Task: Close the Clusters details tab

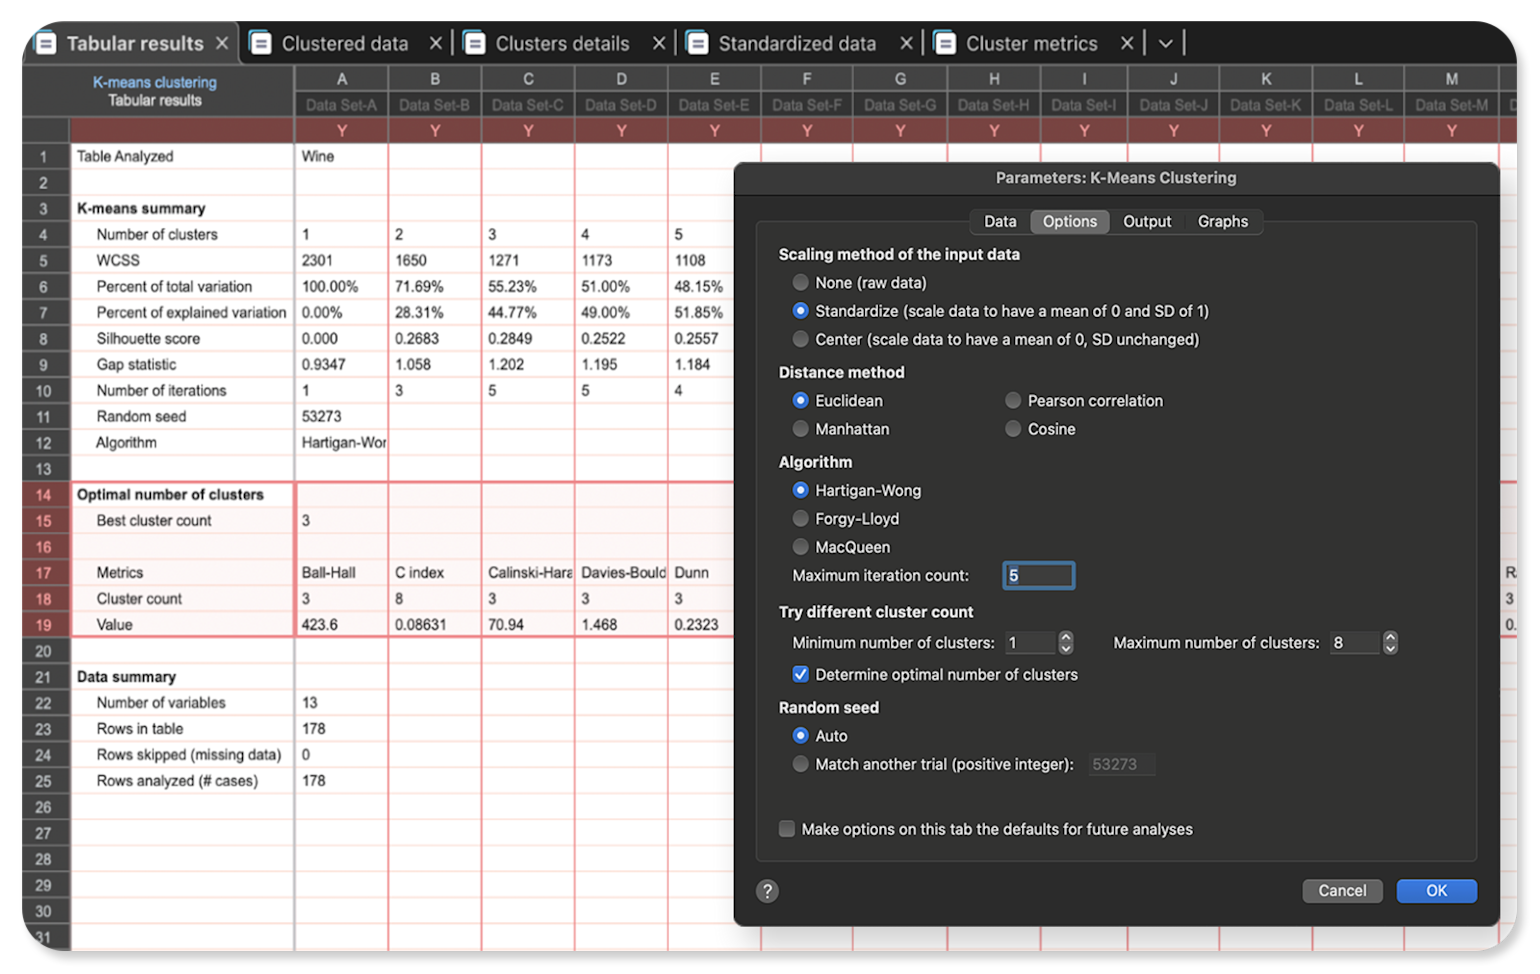Action: pos(659,43)
